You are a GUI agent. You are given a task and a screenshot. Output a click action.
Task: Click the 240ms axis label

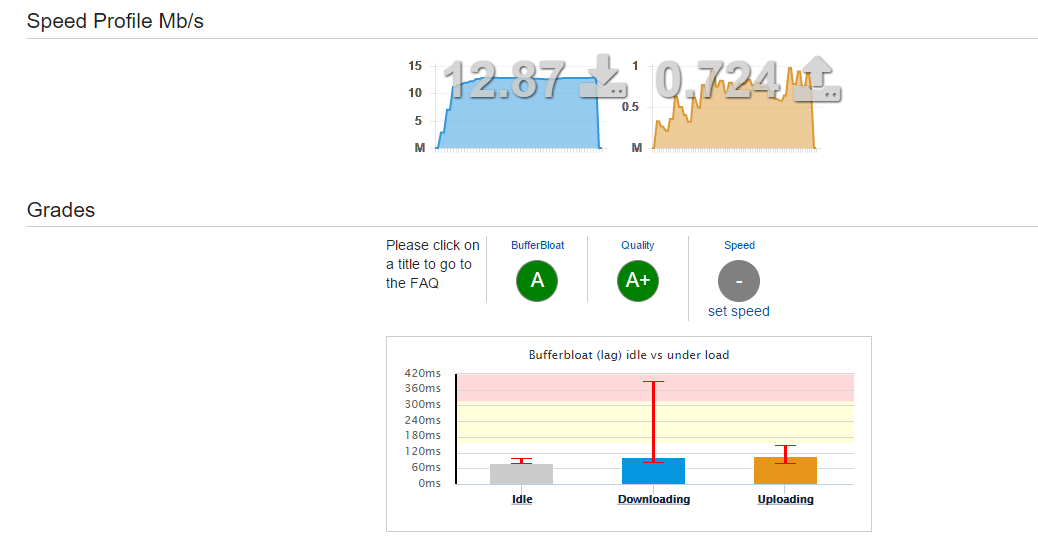pos(422,420)
